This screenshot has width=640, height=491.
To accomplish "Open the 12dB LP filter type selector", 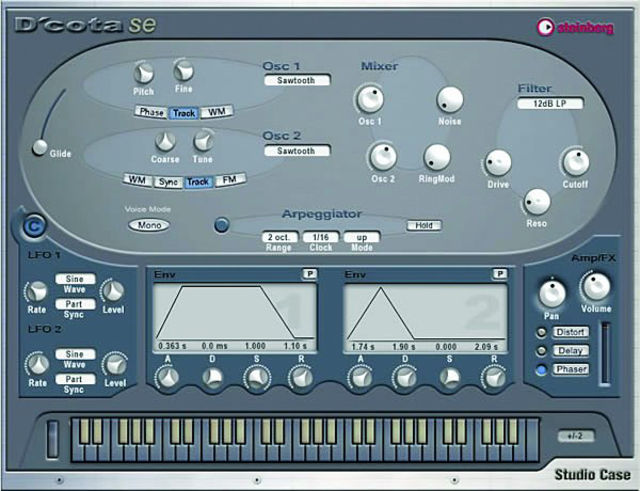I will click(550, 103).
